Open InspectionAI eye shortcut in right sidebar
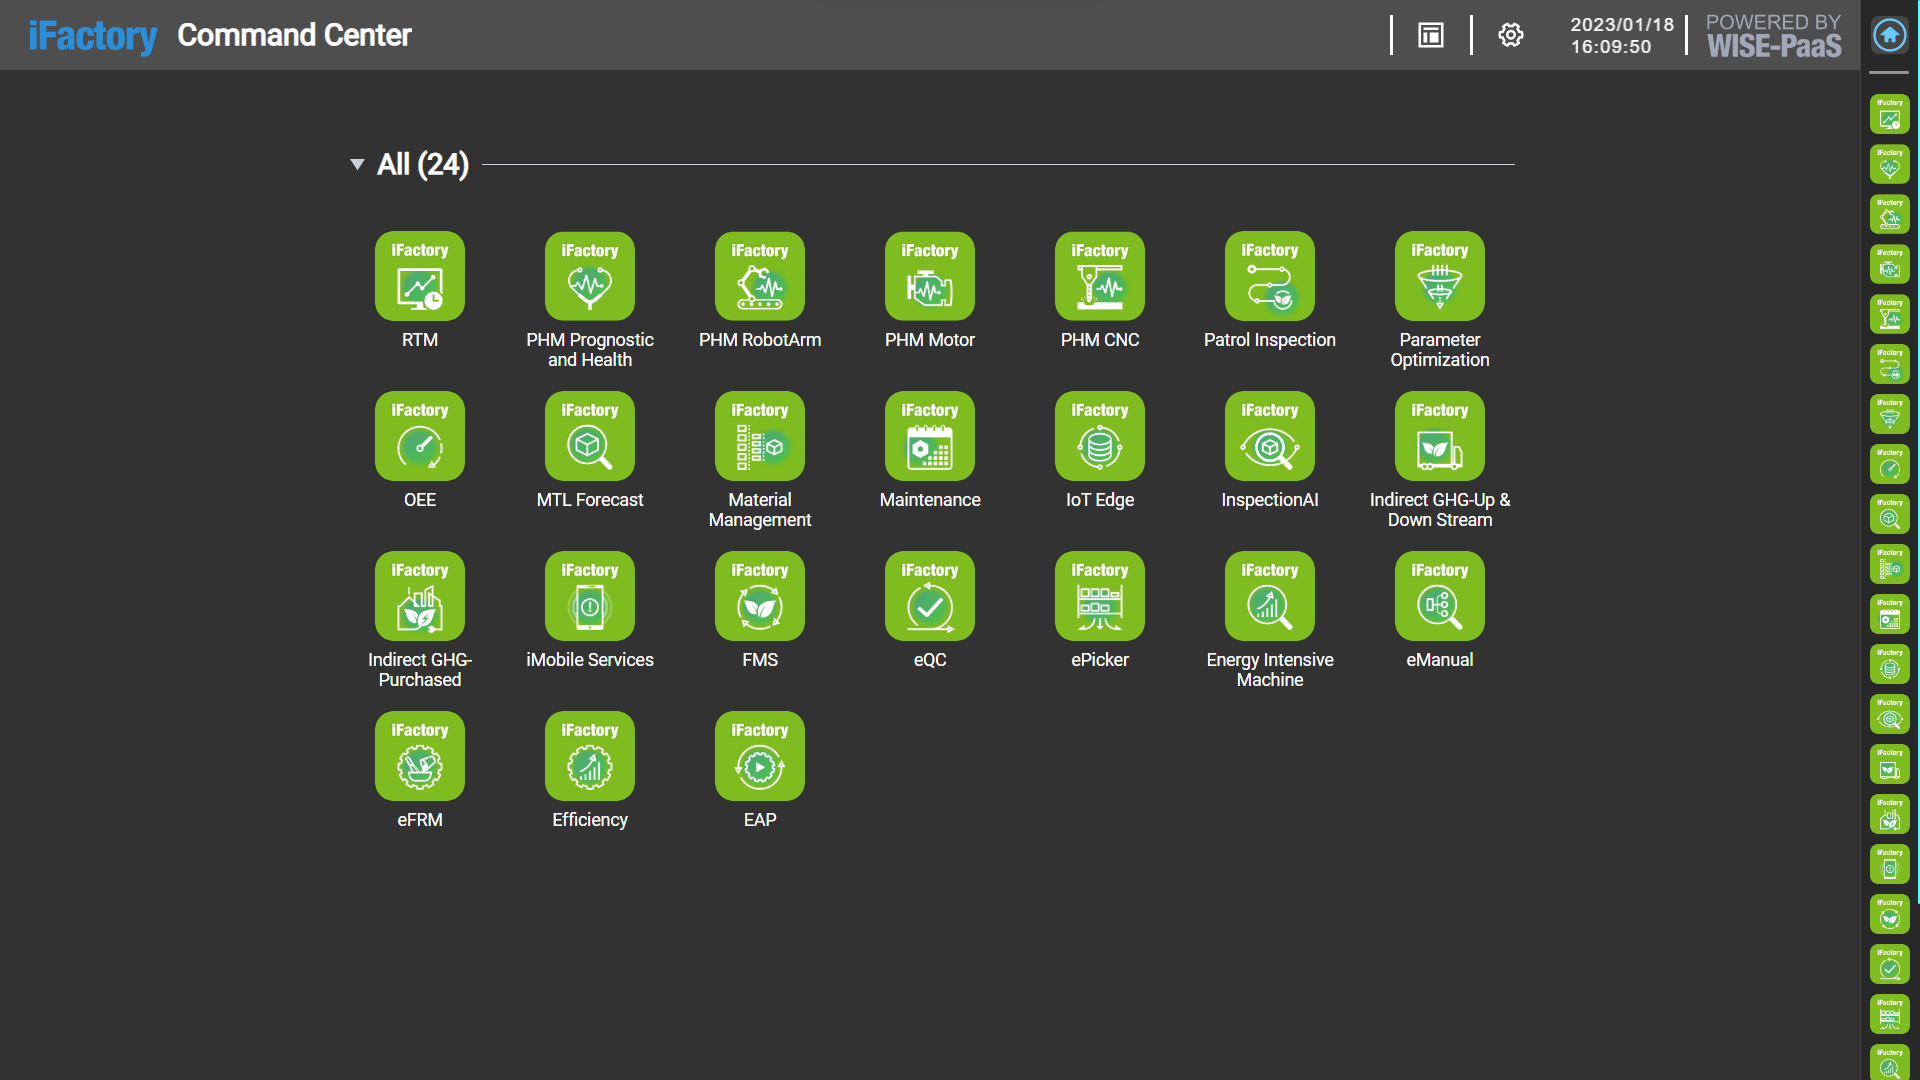The image size is (1920, 1080). [x=1890, y=714]
